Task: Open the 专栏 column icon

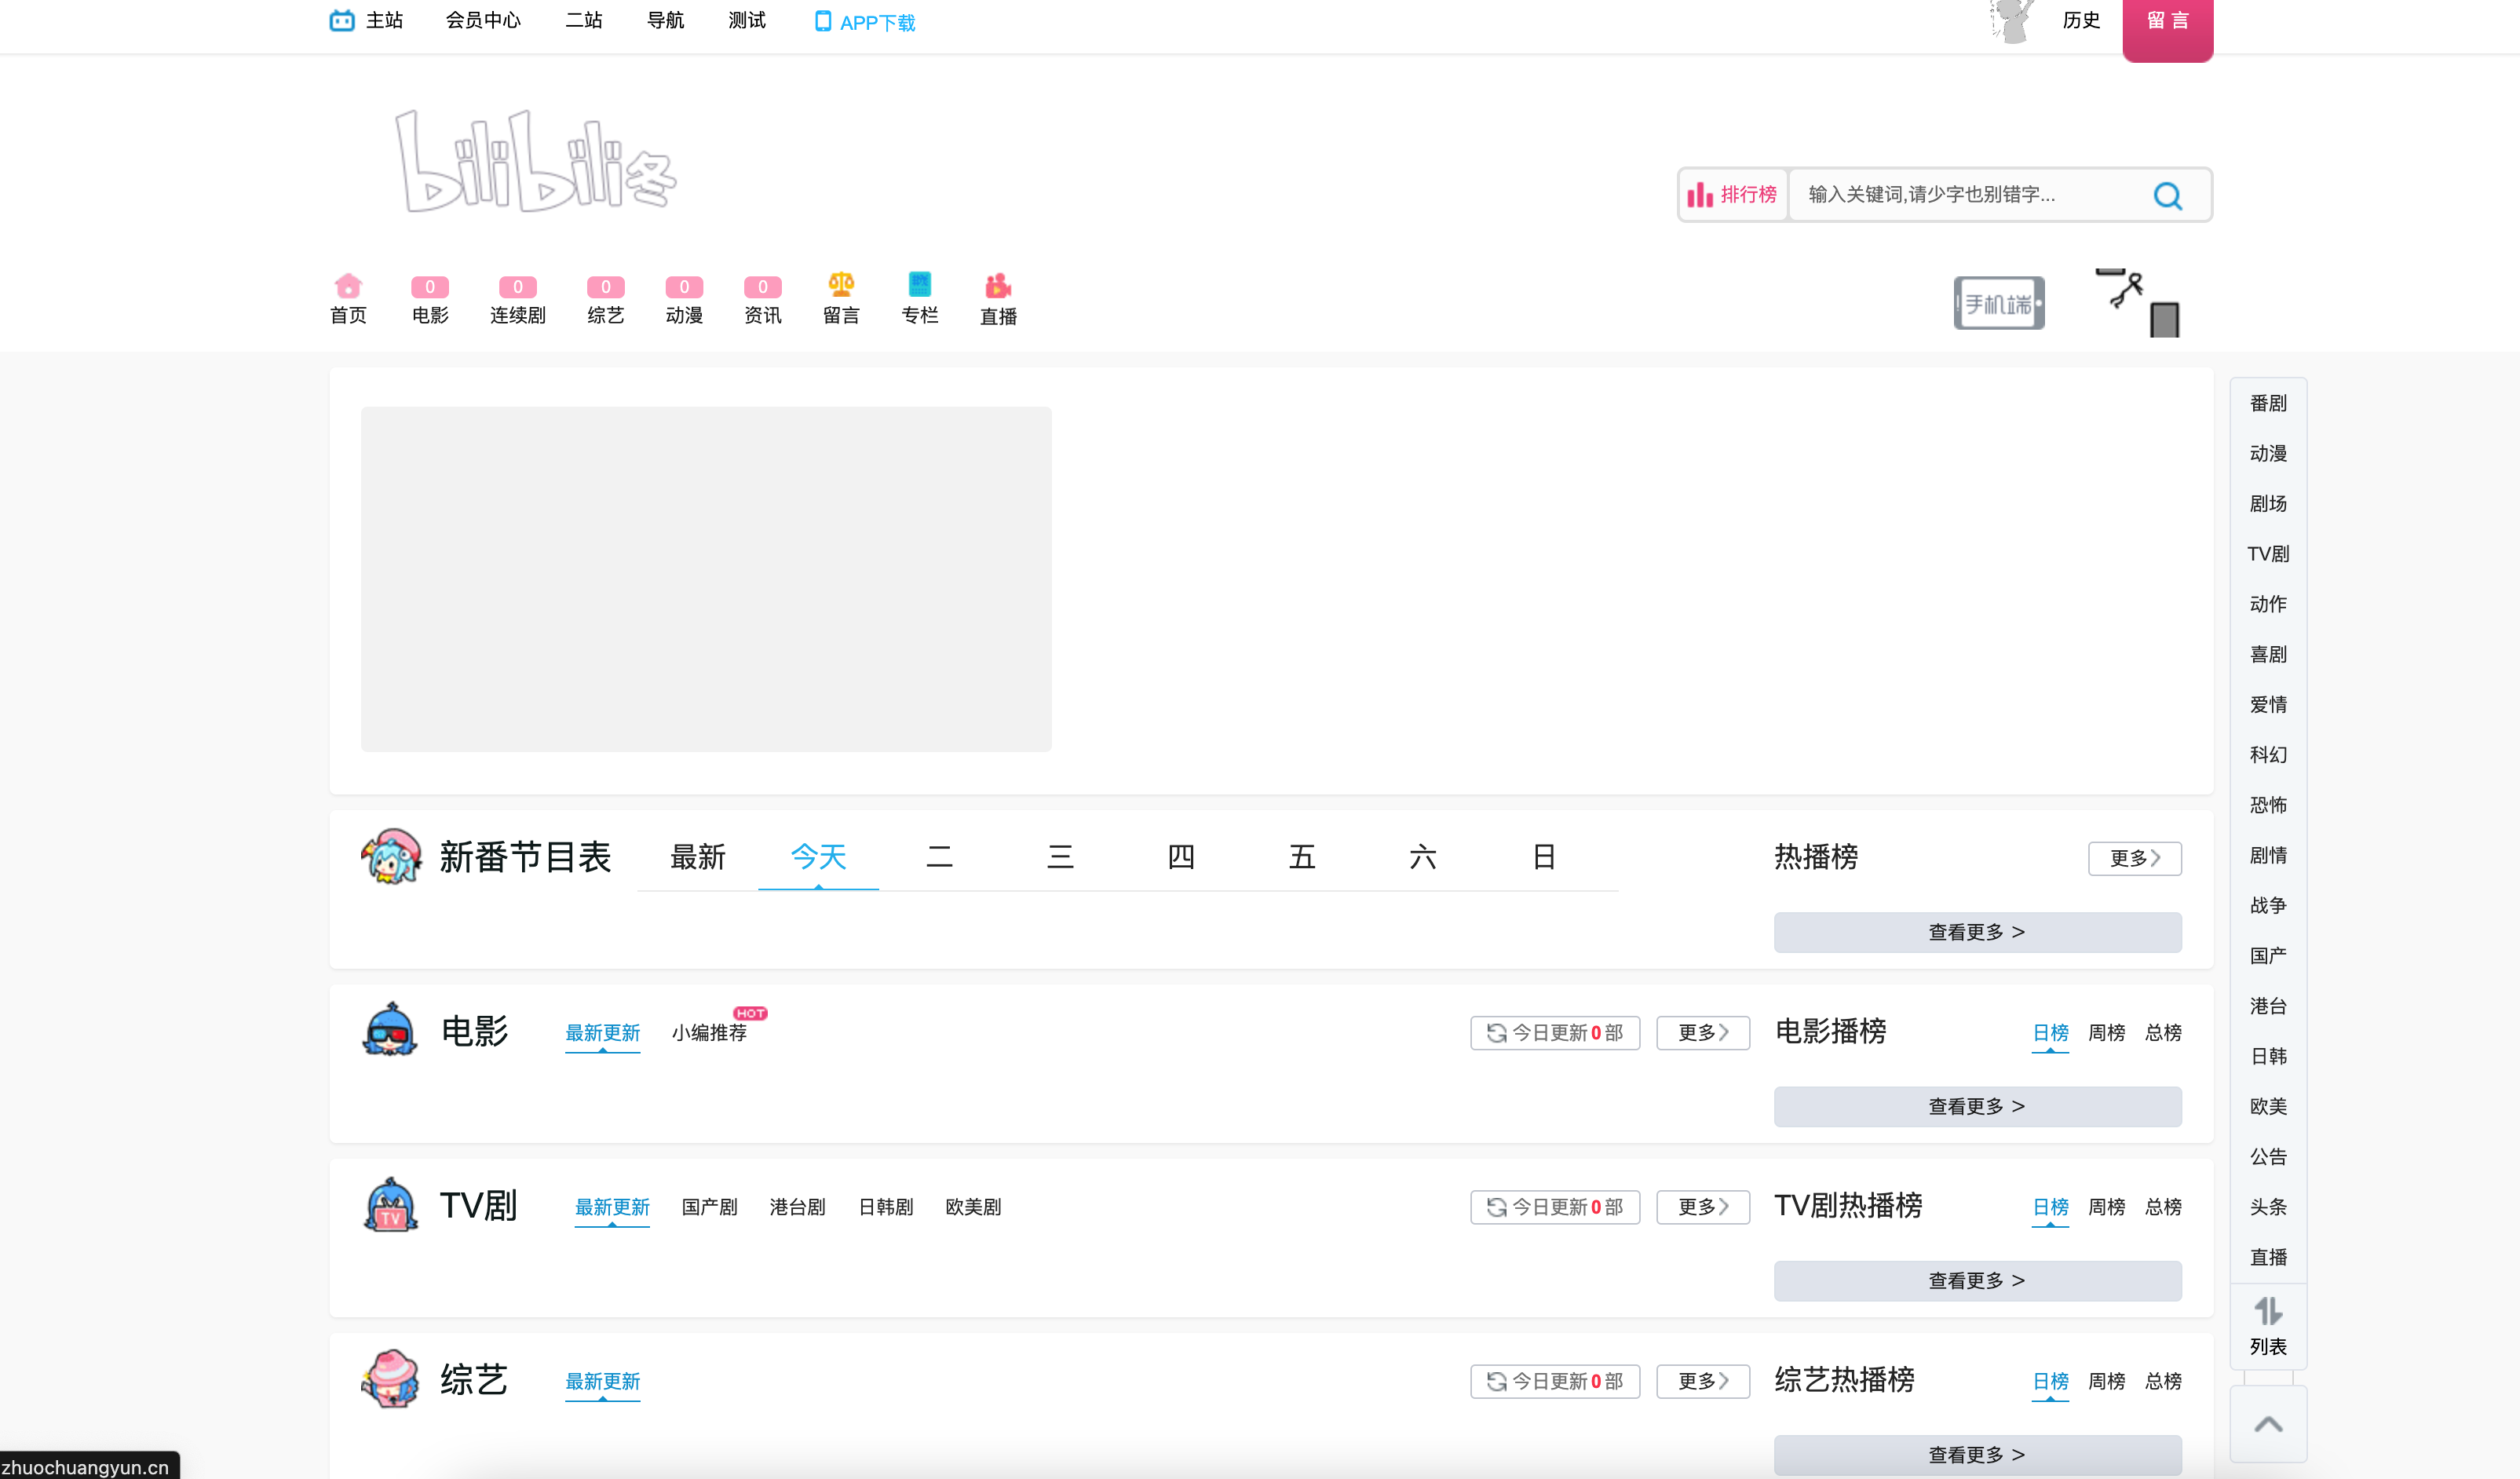Action: click(x=919, y=284)
